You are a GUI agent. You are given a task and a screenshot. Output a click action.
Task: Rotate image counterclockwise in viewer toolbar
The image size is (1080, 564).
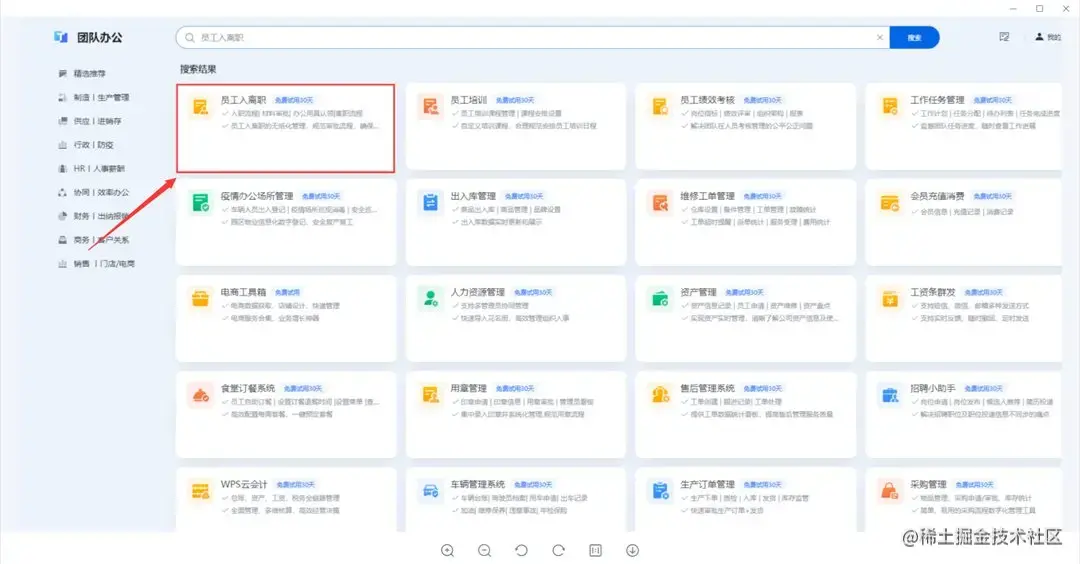[521, 550]
